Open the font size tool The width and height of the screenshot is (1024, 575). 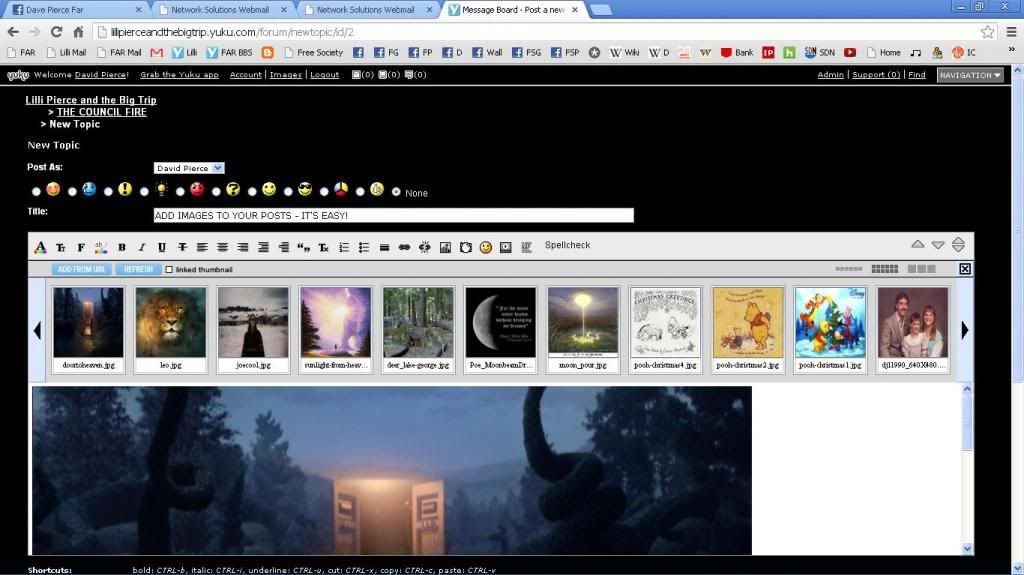pyautogui.click(x=60, y=247)
